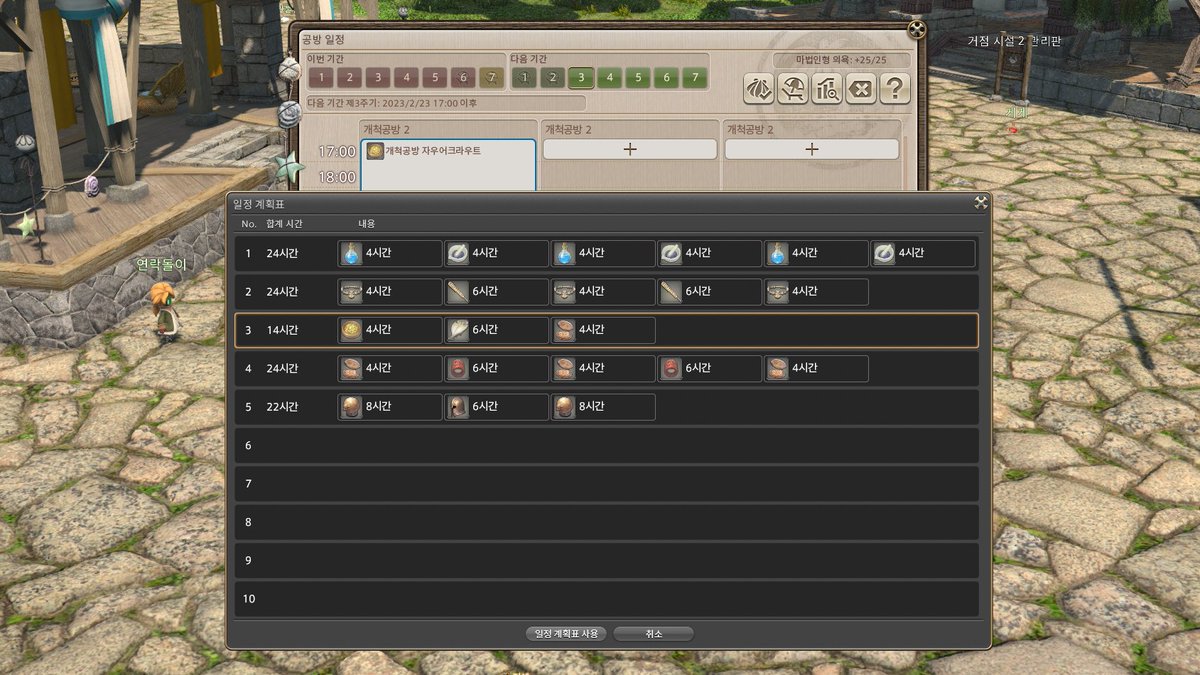Click the beach umbrella rest day icon

(x=792, y=89)
